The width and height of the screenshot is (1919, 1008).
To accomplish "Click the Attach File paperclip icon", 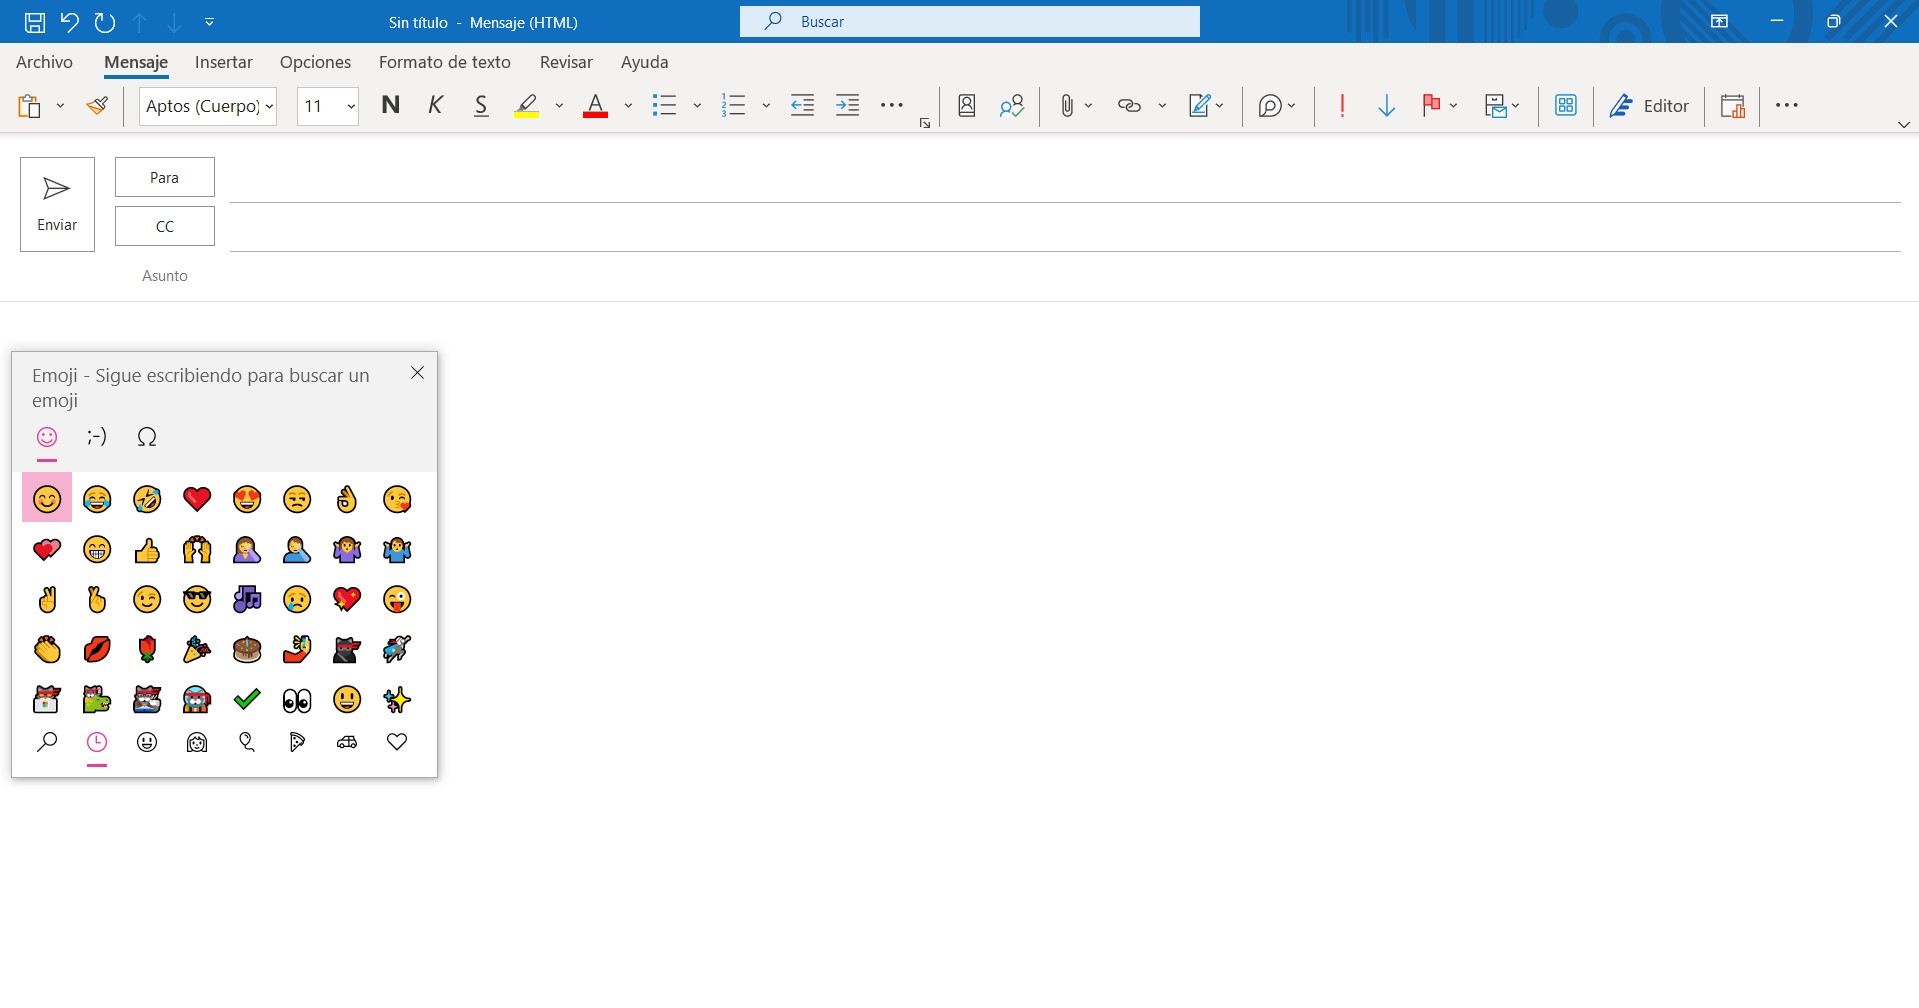I will (x=1067, y=105).
